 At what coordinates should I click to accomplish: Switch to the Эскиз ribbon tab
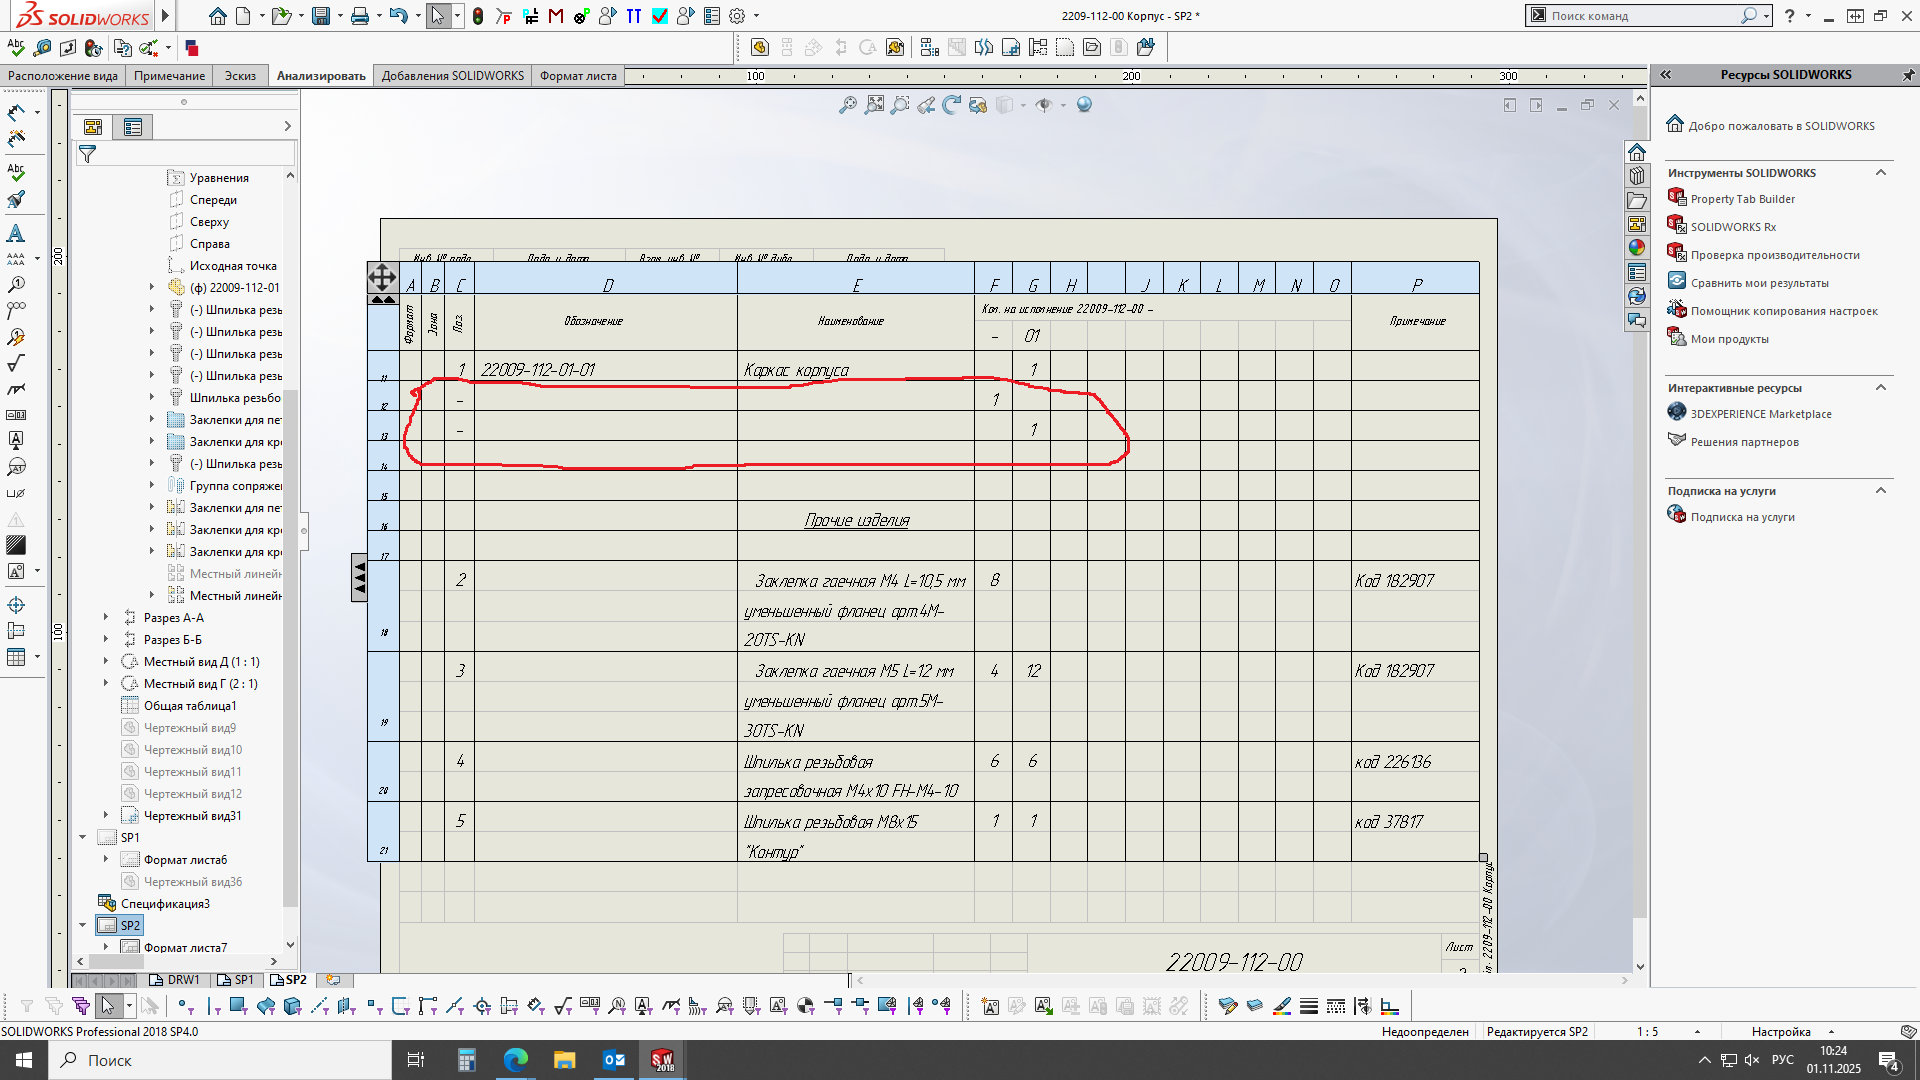tap(240, 76)
